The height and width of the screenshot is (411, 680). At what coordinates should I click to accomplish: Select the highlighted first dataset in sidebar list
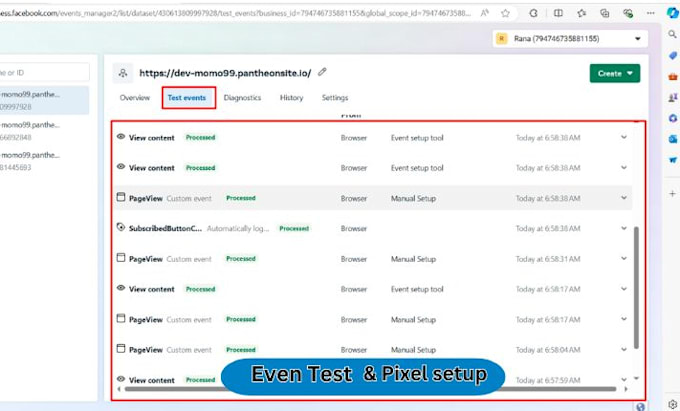tap(43, 100)
